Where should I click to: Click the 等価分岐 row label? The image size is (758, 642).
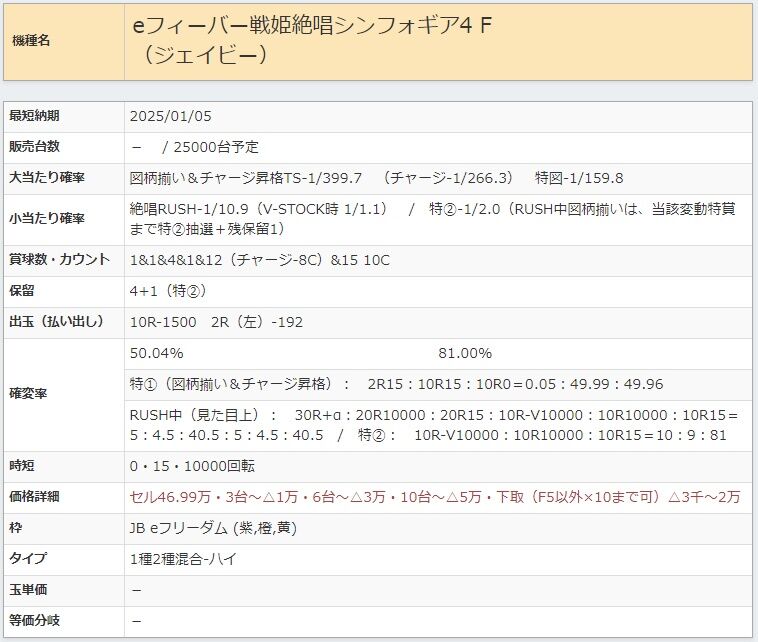click(34, 621)
